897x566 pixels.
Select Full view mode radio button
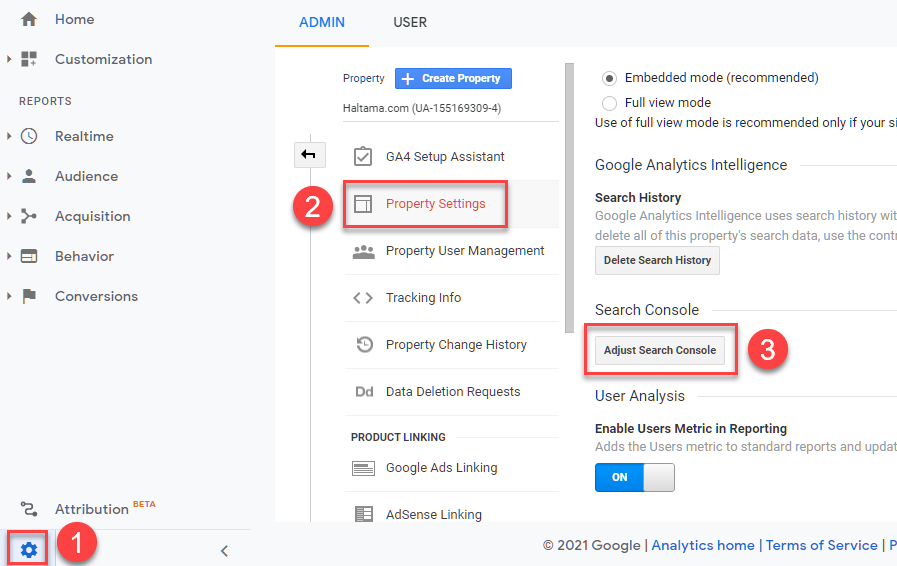tap(609, 103)
